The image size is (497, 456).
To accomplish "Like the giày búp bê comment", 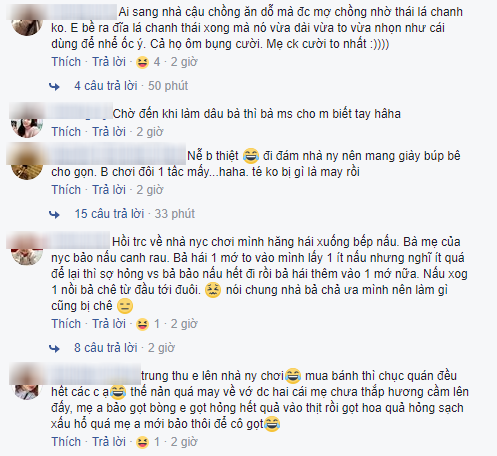I will pyautogui.click(x=66, y=190).
